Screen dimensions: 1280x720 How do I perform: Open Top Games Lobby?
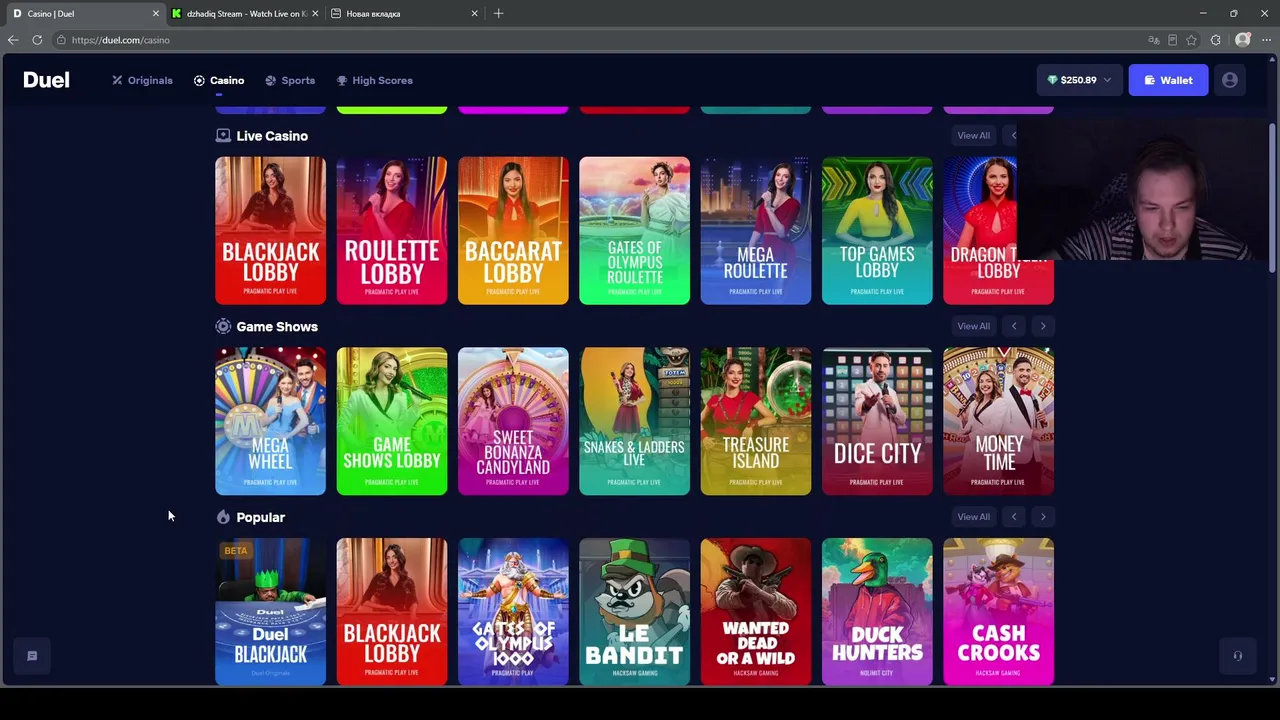click(877, 231)
